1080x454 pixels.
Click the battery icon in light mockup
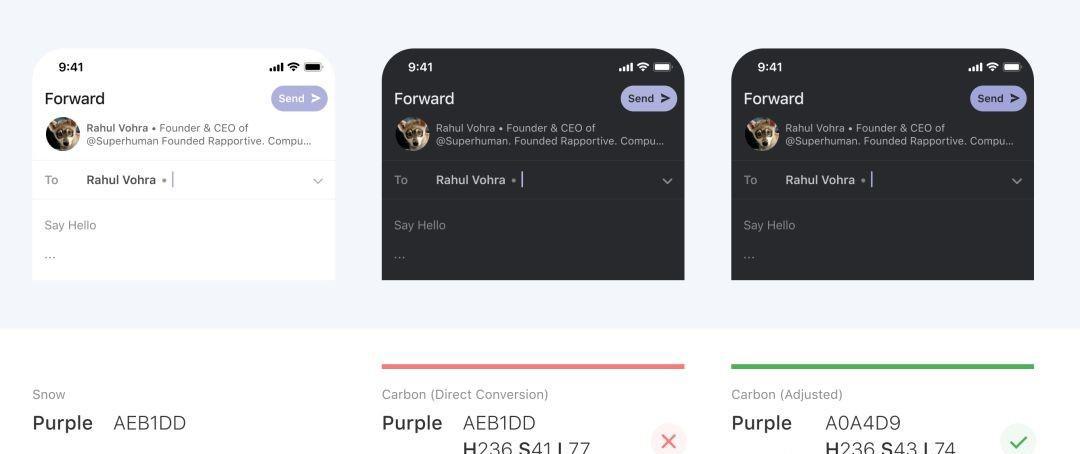coord(313,67)
